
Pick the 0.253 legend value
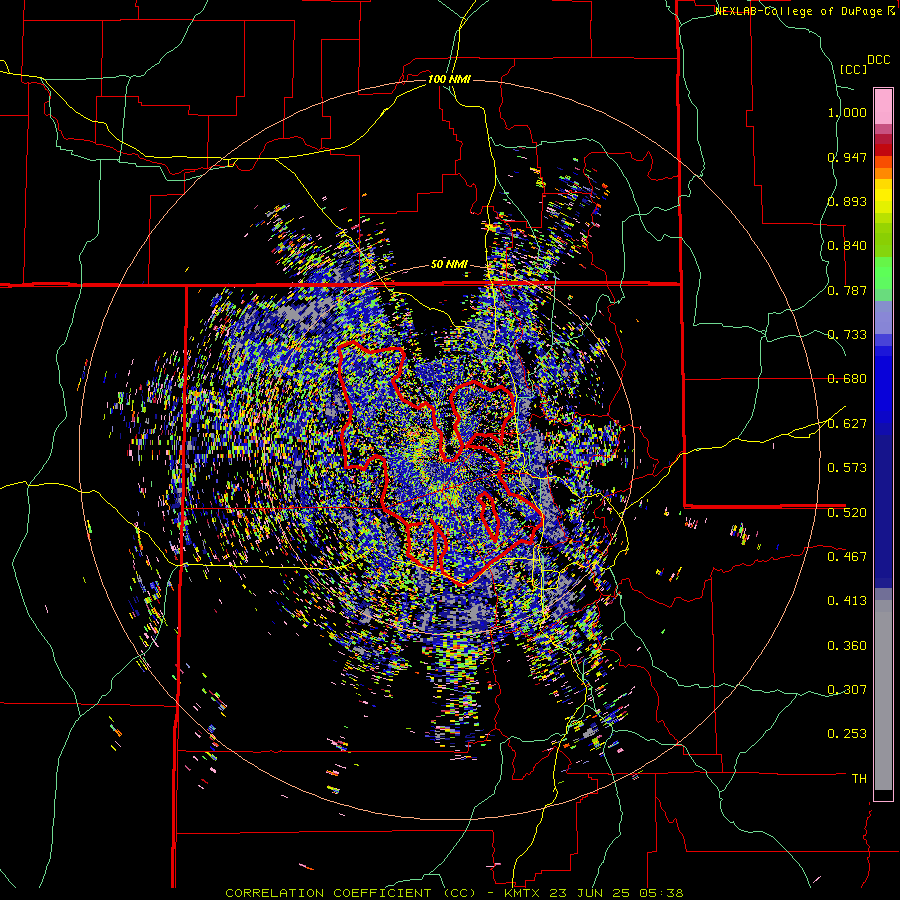point(847,734)
